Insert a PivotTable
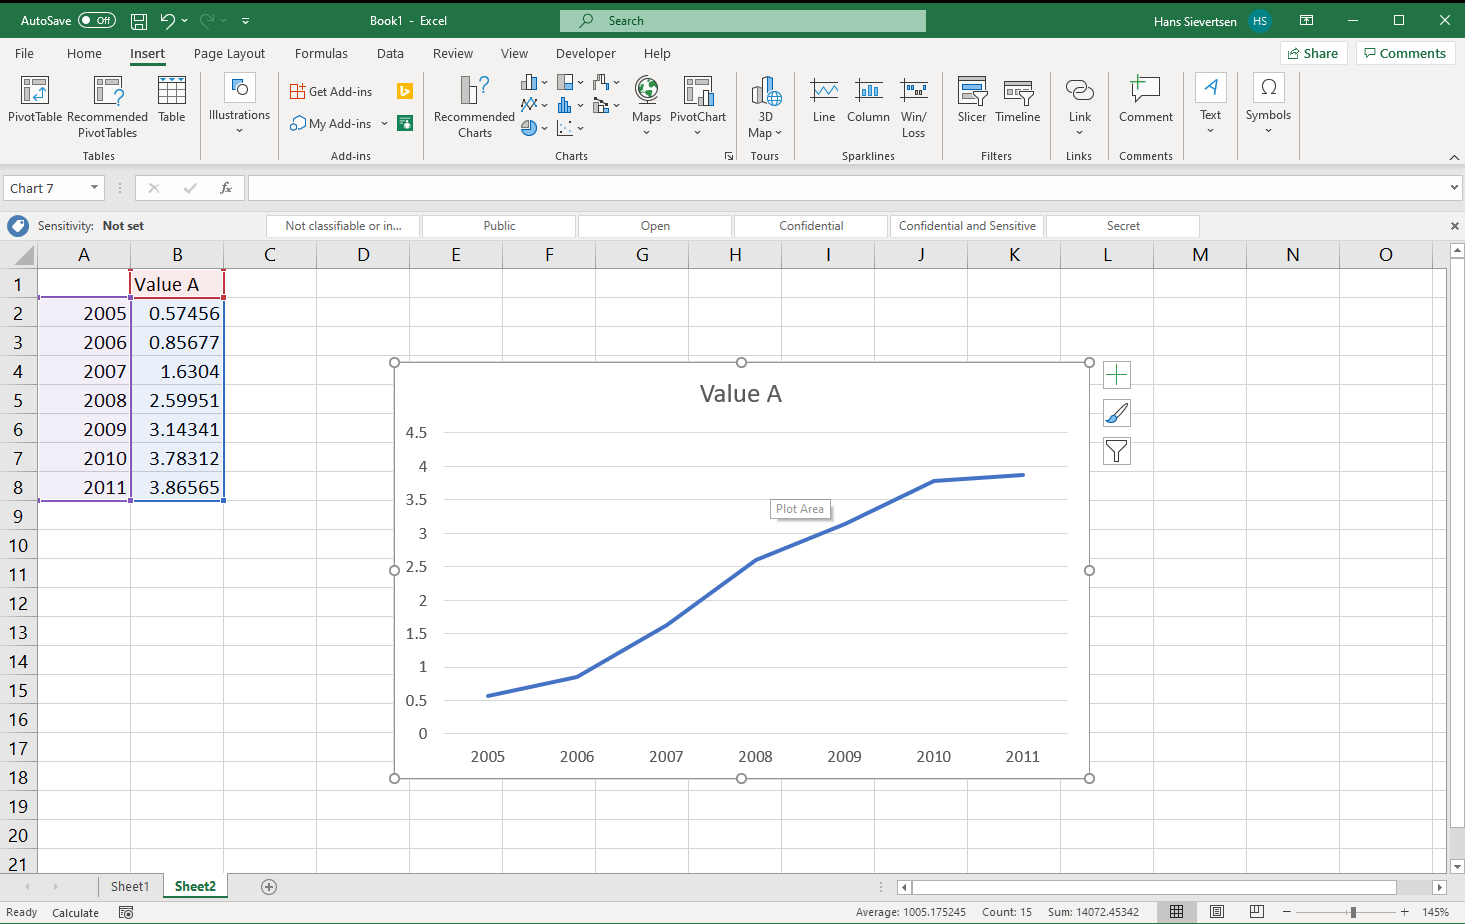 (35, 100)
